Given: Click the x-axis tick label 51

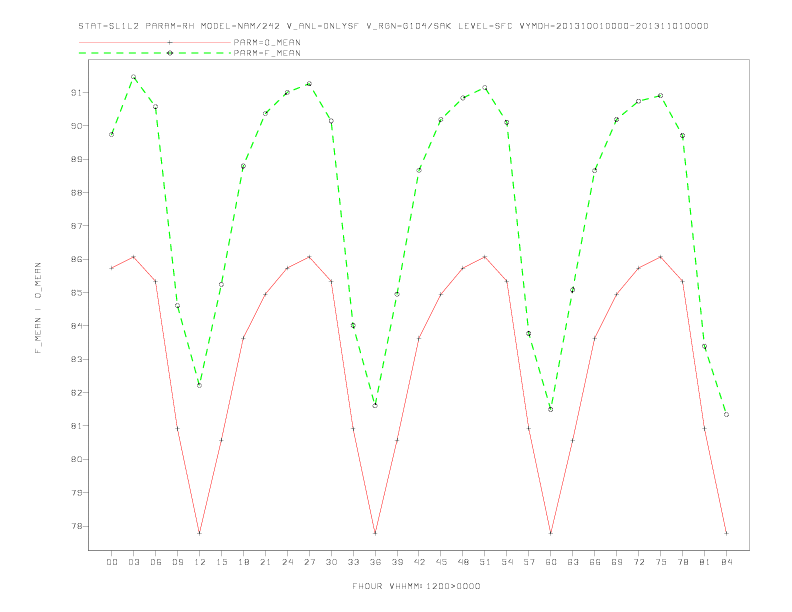Looking at the screenshot, I should 485,562.
